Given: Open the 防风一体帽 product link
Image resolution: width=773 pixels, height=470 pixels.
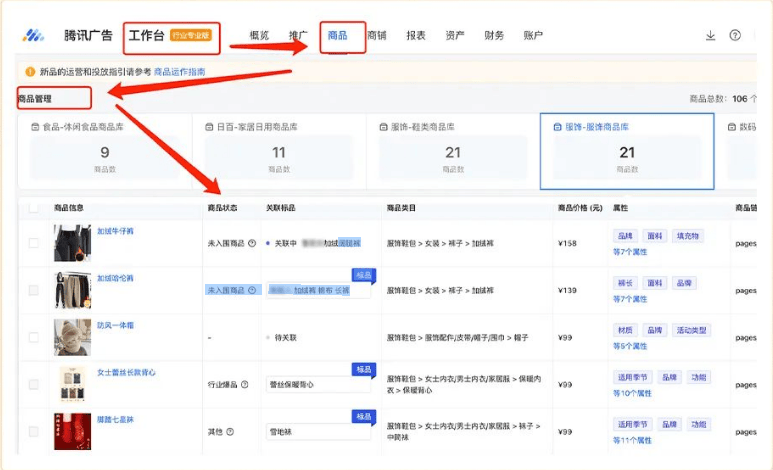Looking at the screenshot, I should click(115, 325).
